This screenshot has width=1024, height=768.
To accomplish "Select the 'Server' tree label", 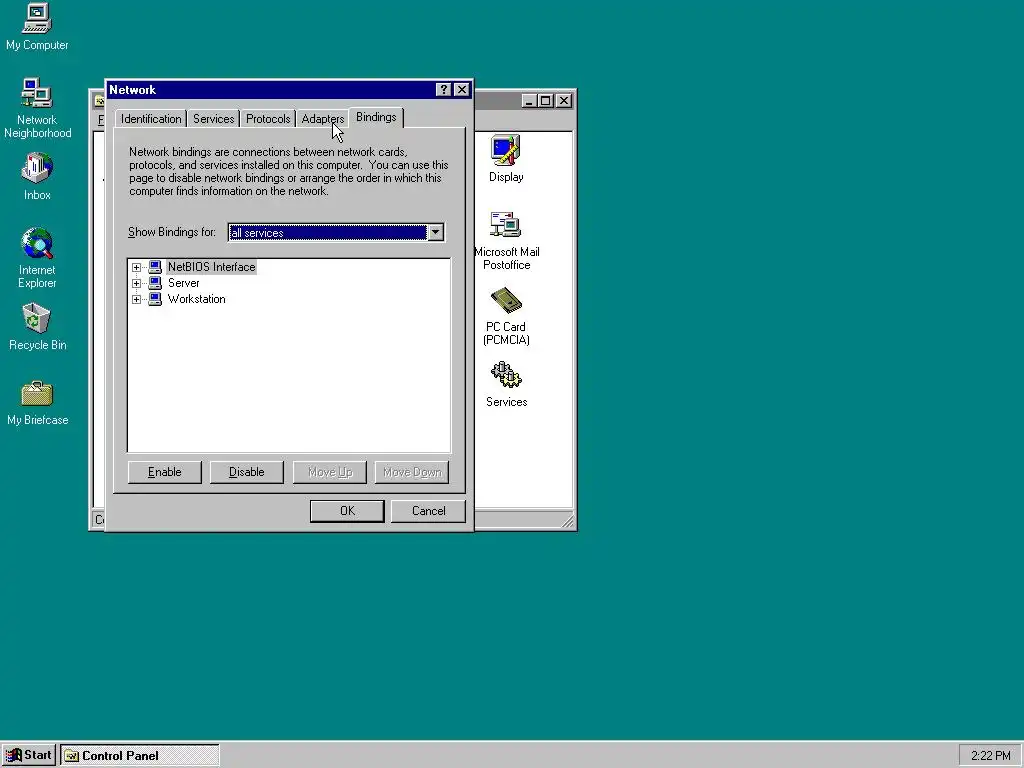I will tap(184, 283).
